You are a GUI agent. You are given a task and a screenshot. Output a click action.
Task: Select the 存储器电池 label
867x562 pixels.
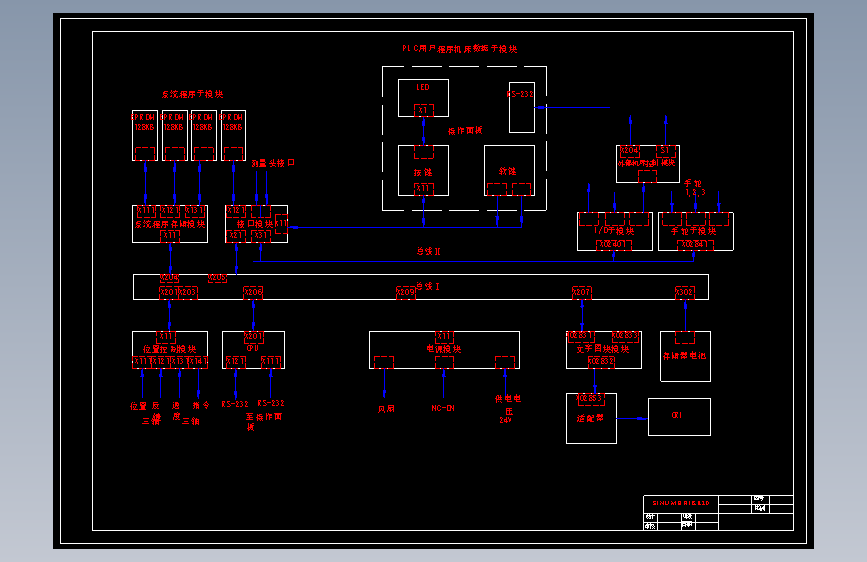685,356
